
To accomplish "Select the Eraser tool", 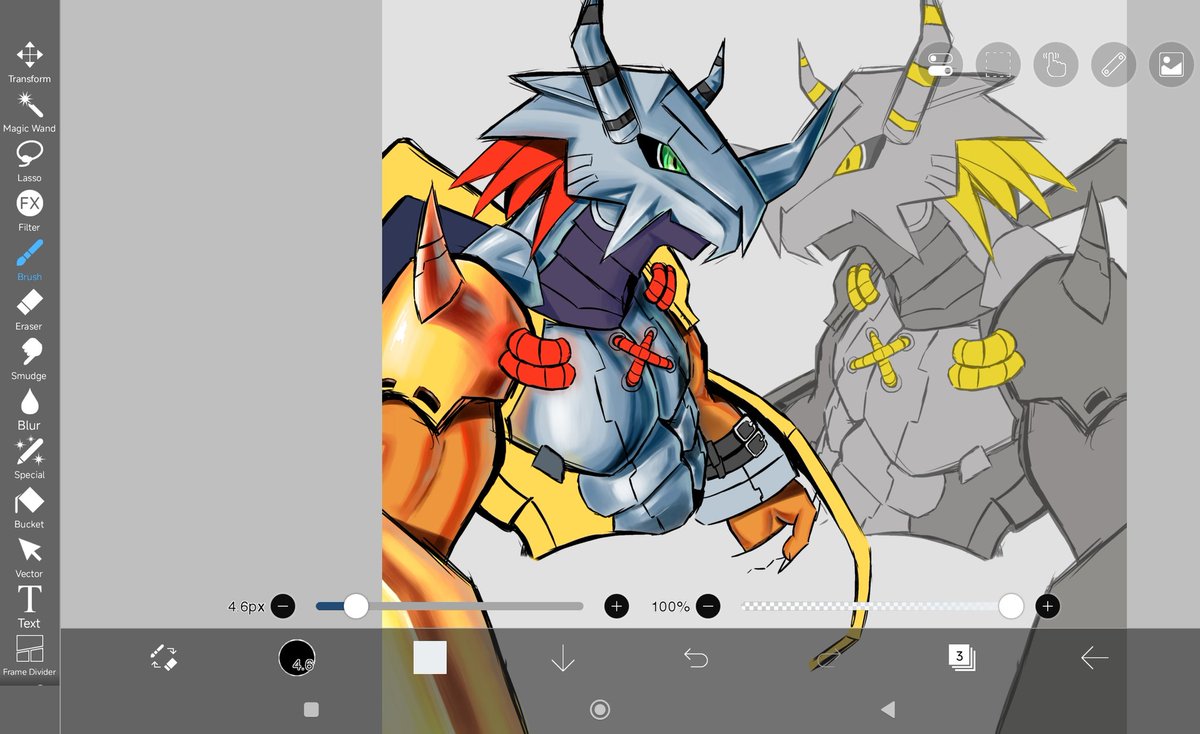I will (x=29, y=310).
